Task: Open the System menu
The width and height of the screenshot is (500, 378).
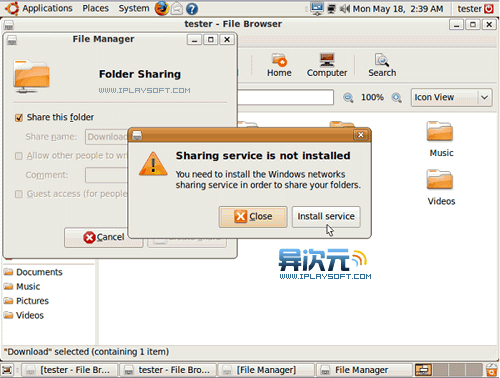Action: [134, 8]
